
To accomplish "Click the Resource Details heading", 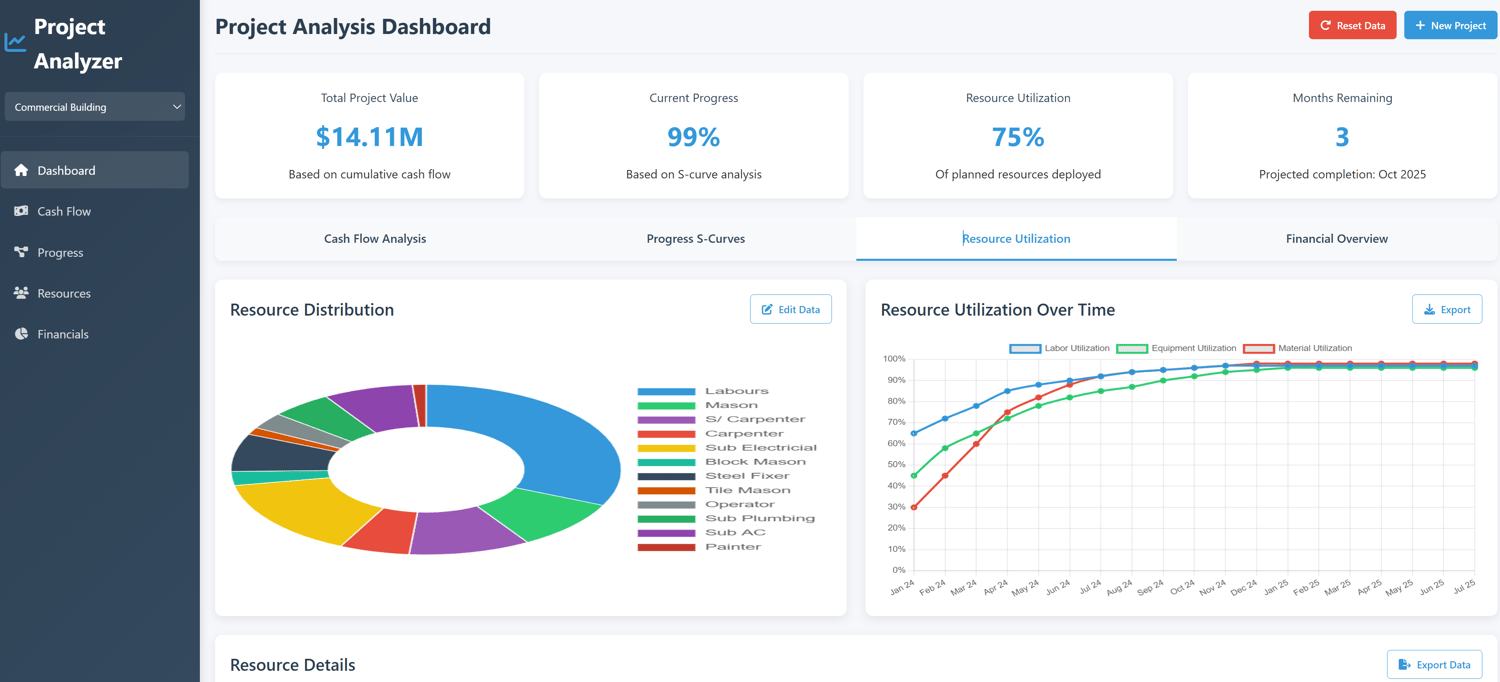I will click(293, 665).
